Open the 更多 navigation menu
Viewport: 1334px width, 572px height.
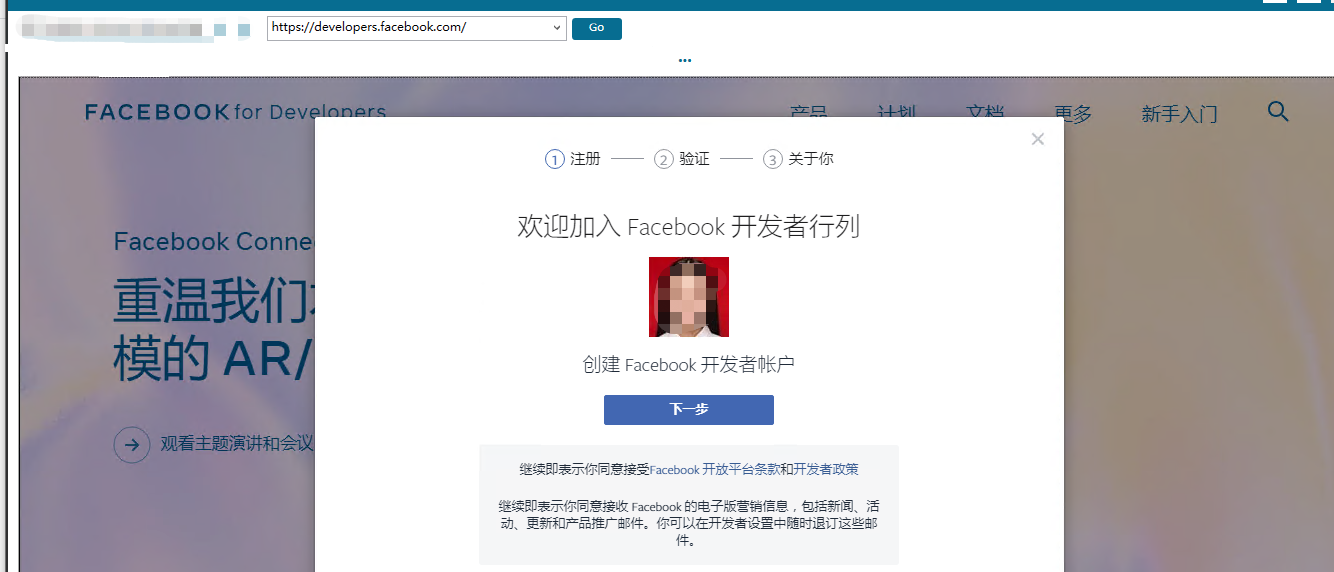point(1073,114)
